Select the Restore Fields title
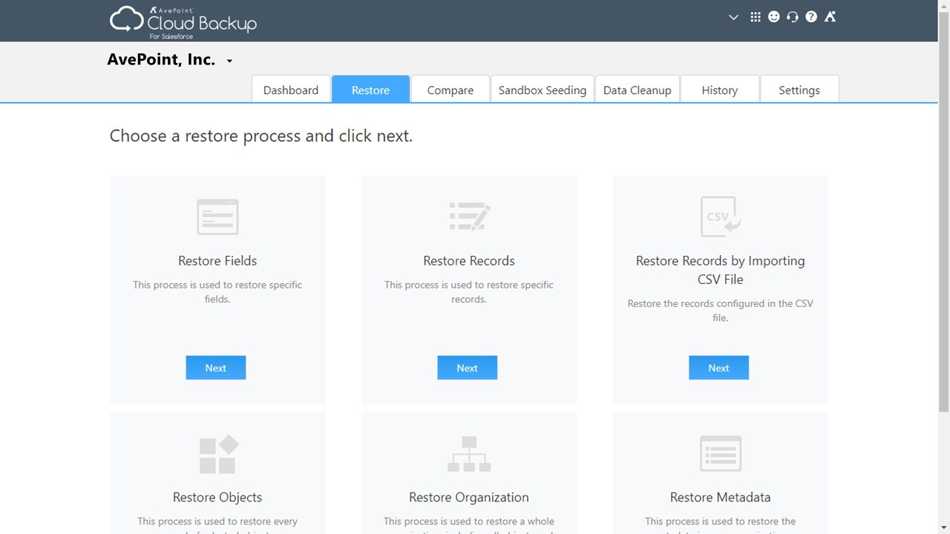The width and height of the screenshot is (950, 534). point(218,261)
